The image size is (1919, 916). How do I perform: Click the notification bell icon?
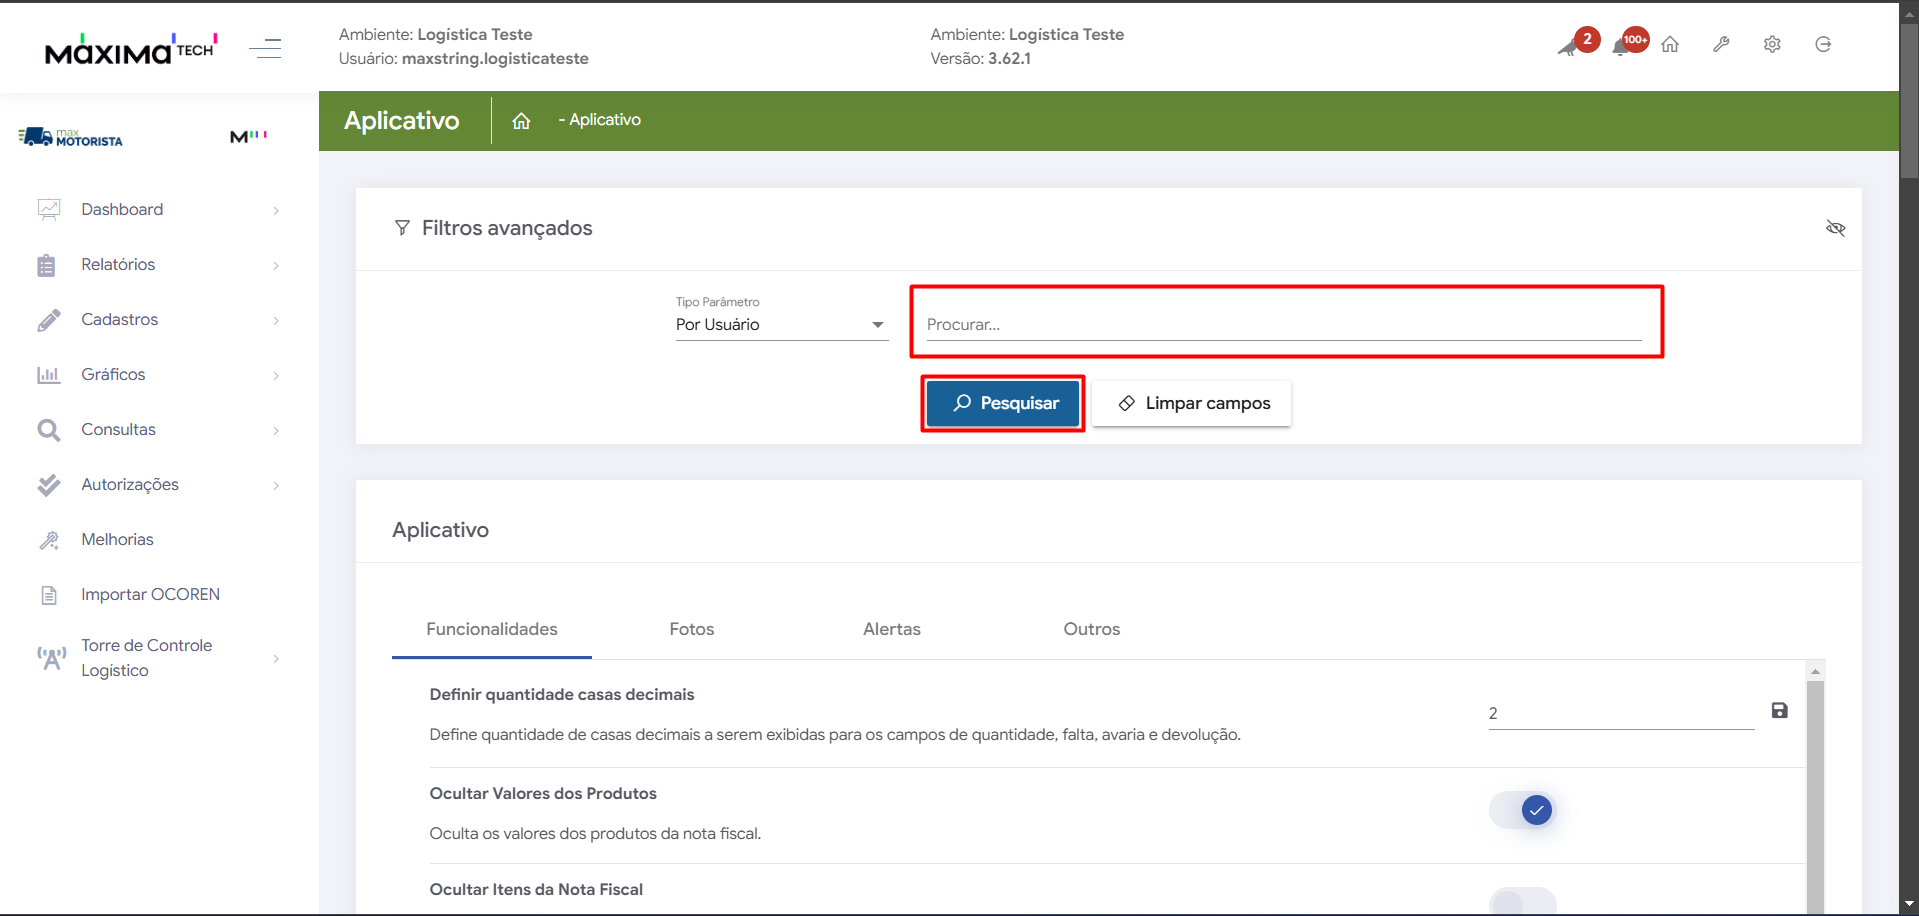(1622, 46)
